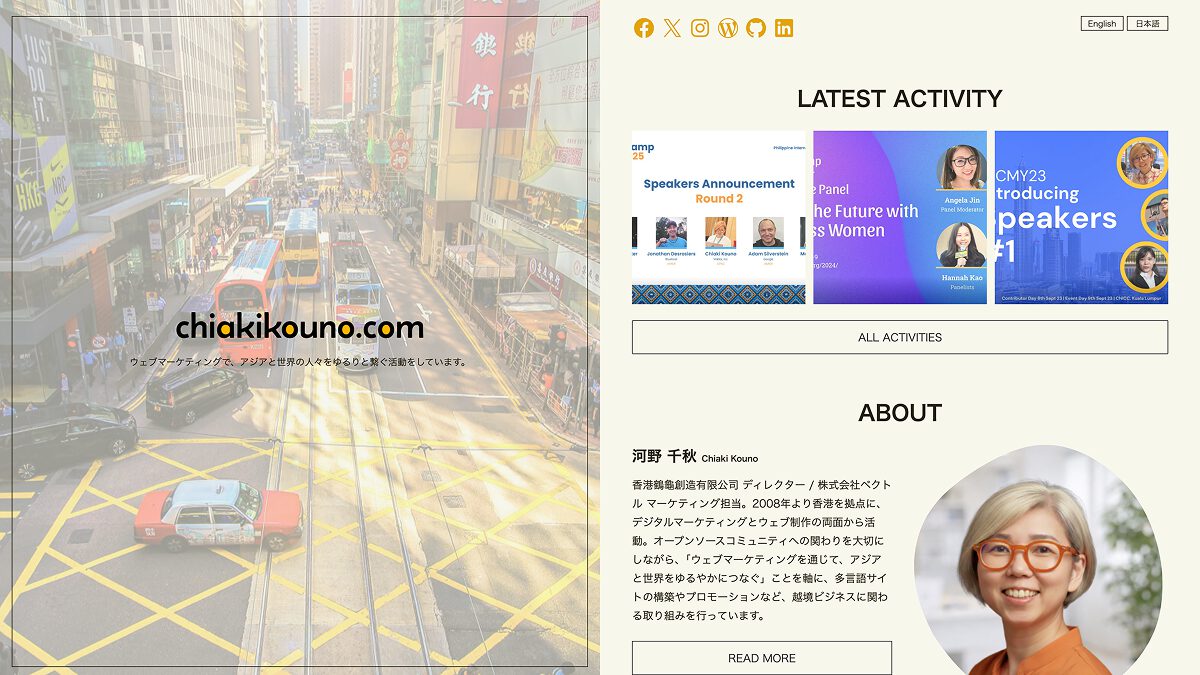Open the GitHub icon

[755, 28]
